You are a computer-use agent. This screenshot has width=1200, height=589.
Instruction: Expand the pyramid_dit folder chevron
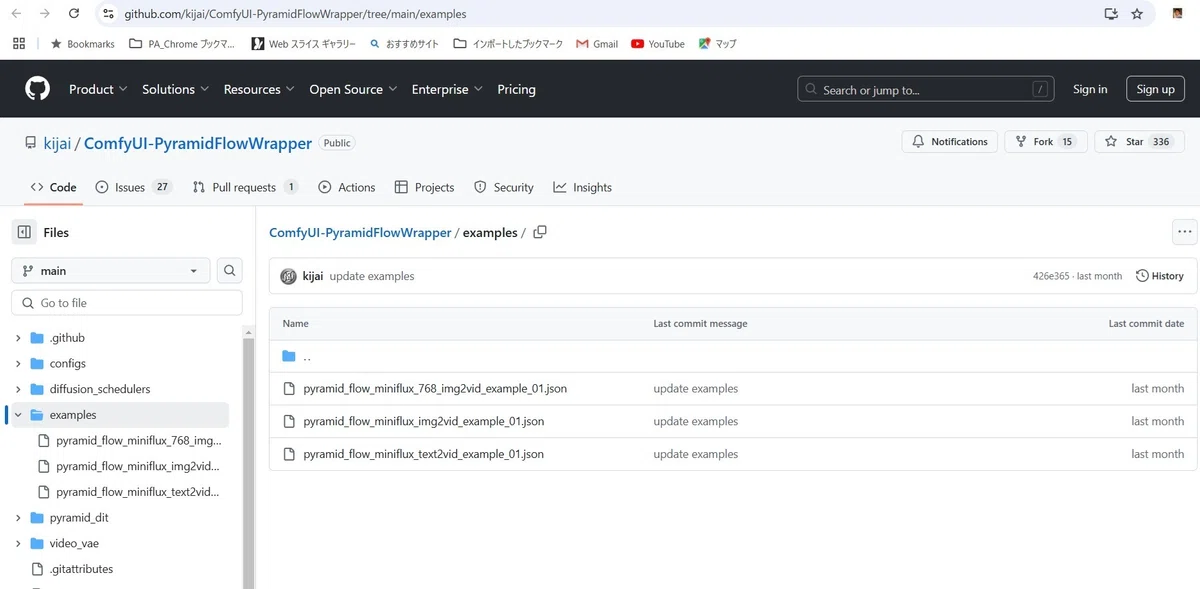[x=18, y=518]
